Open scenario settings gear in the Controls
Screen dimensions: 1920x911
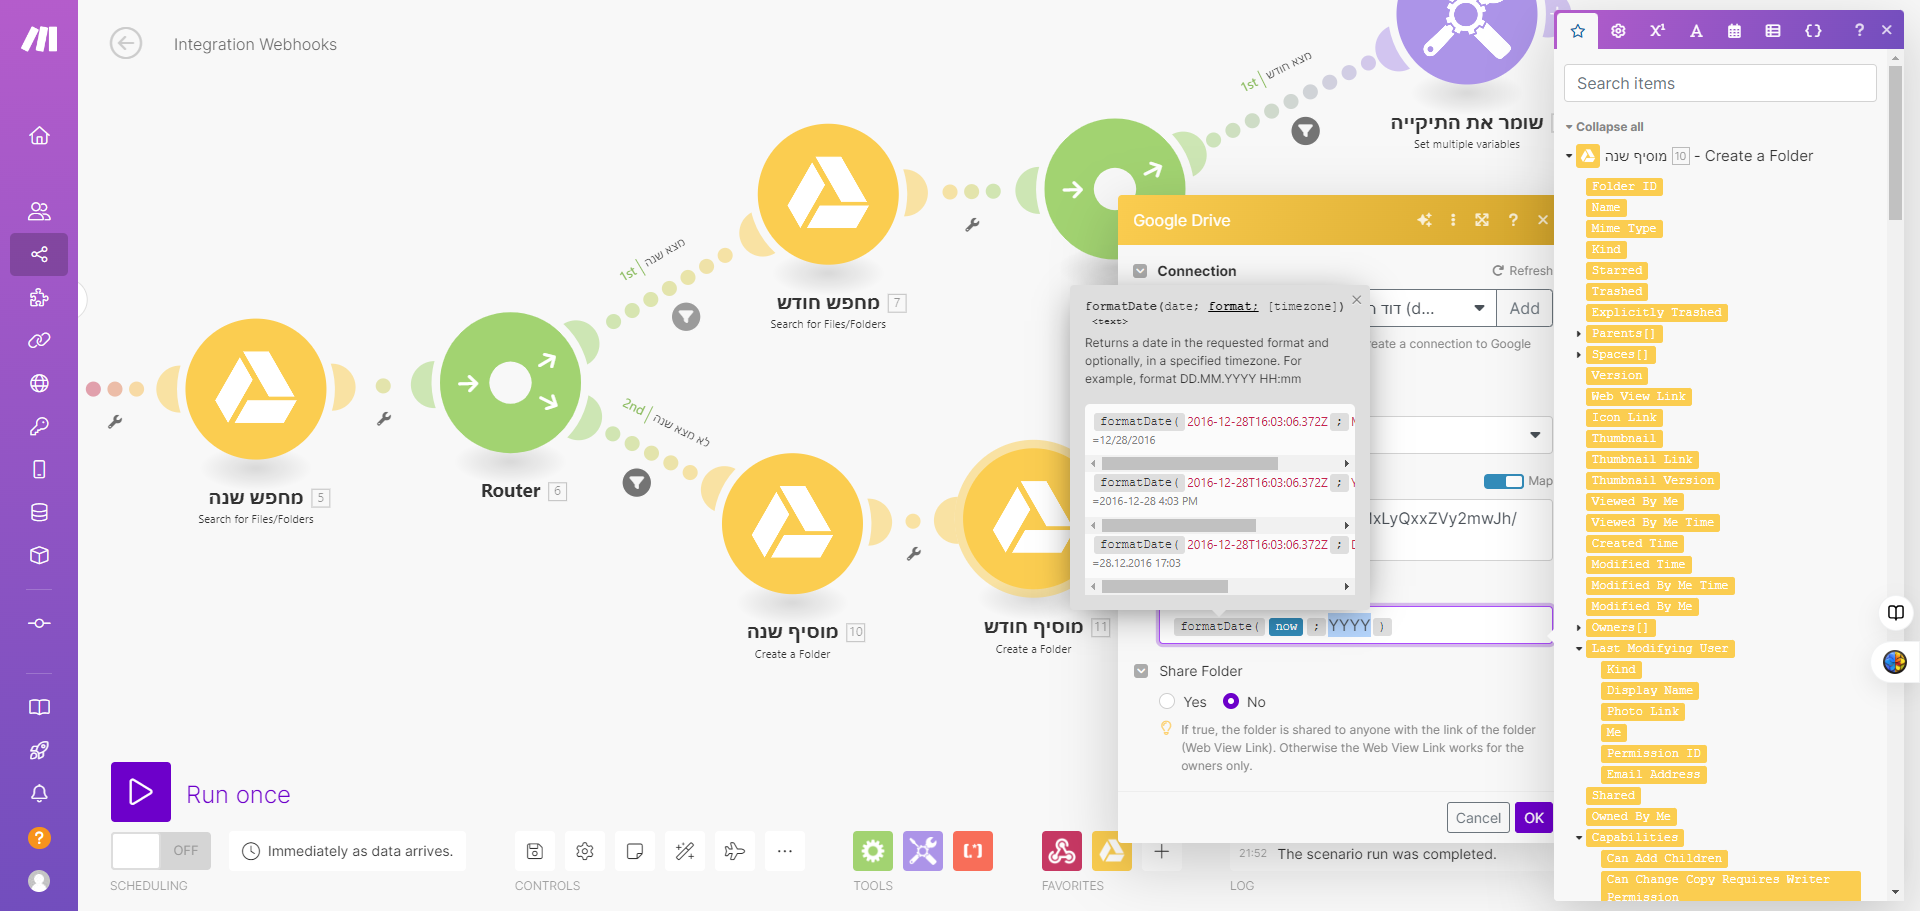coord(585,851)
